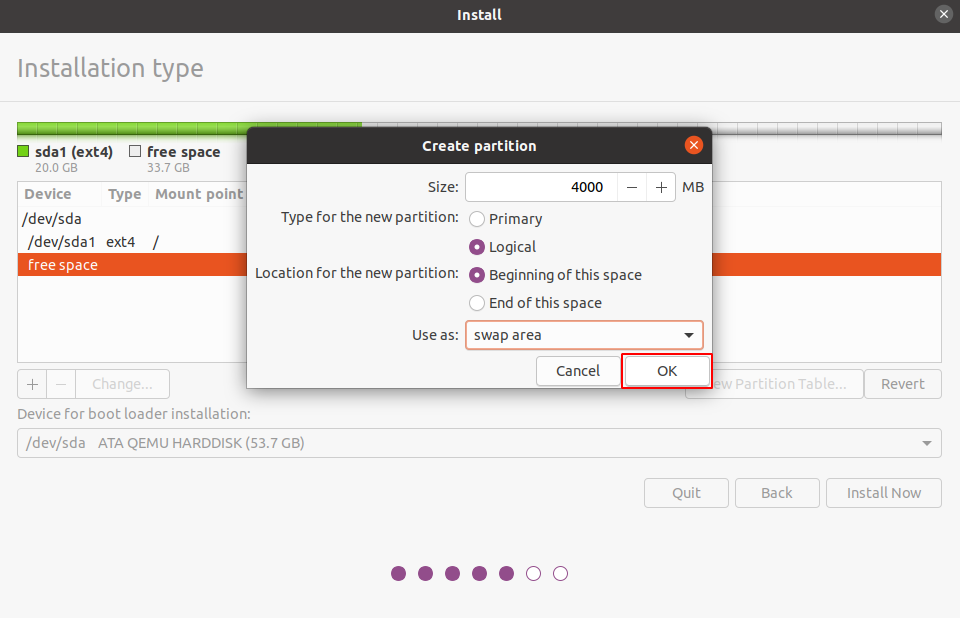Click the Revert button

click(902, 384)
